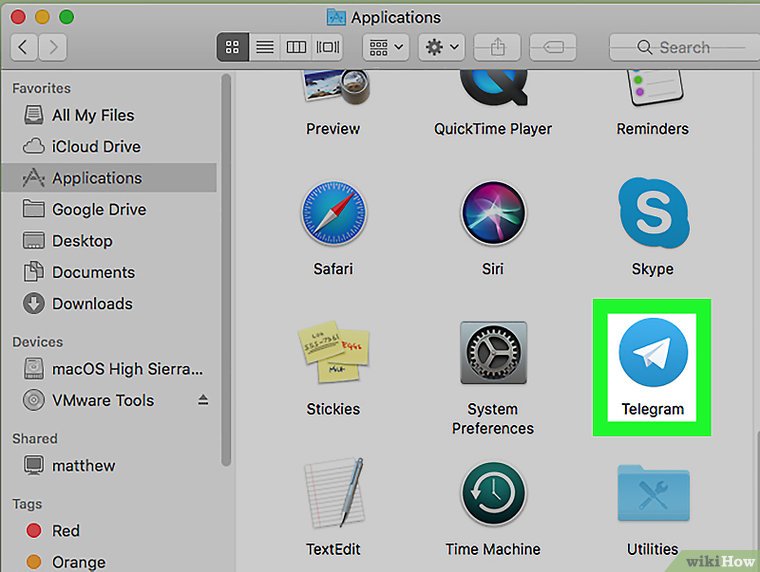Viewport: 760px width, 572px height.
Task: Switch to list view mode
Action: coord(264,47)
